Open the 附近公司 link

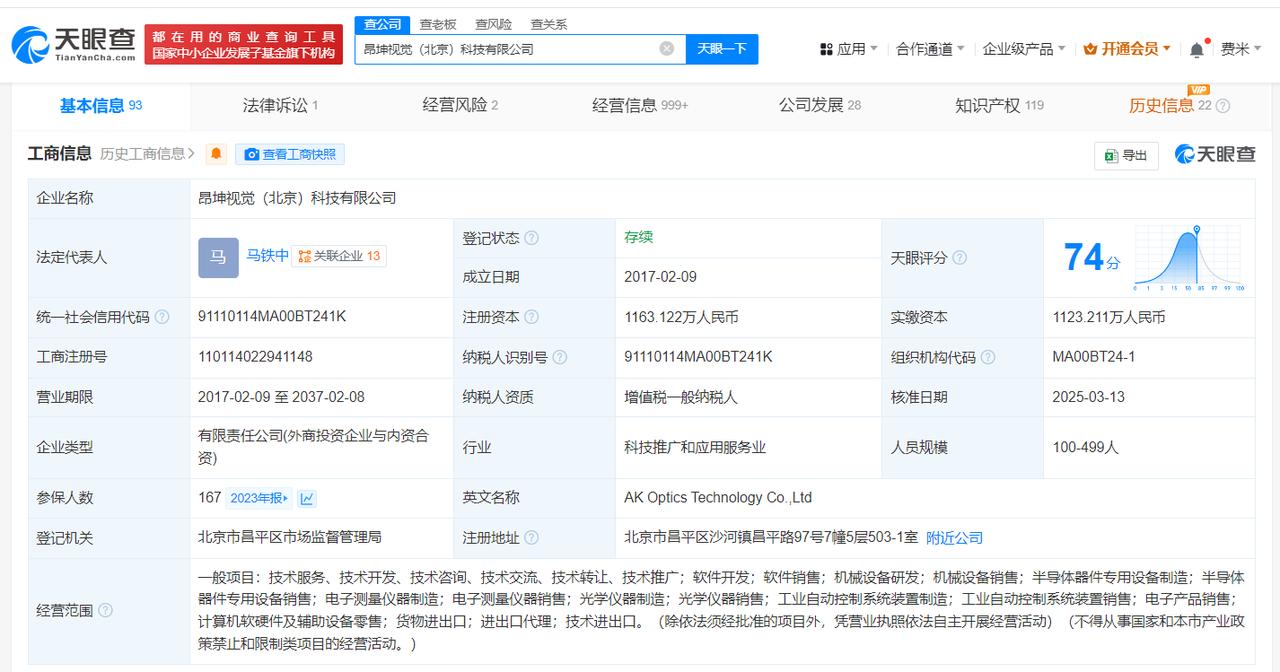954,538
